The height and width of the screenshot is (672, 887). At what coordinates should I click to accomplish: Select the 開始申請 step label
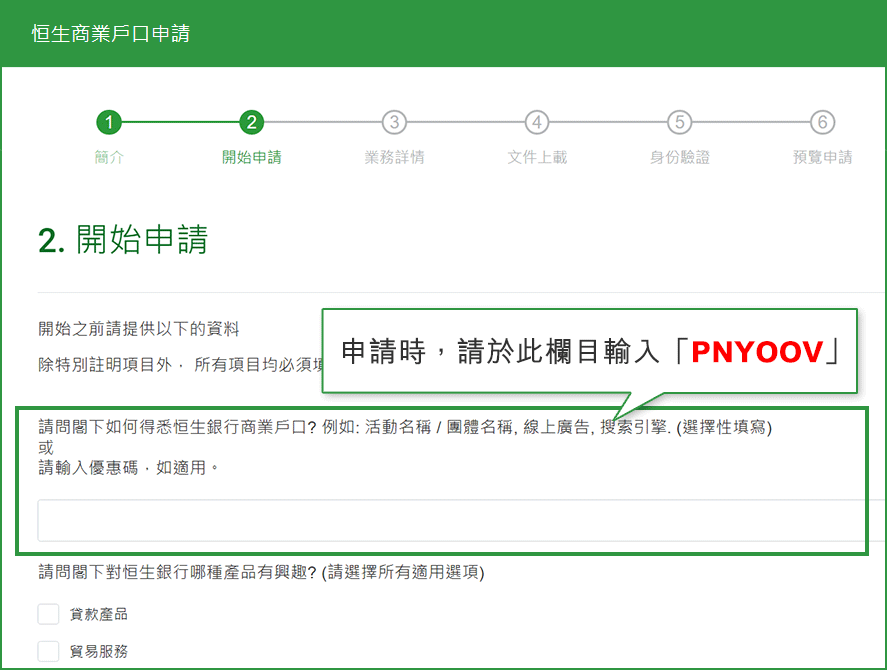pos(252,157)
